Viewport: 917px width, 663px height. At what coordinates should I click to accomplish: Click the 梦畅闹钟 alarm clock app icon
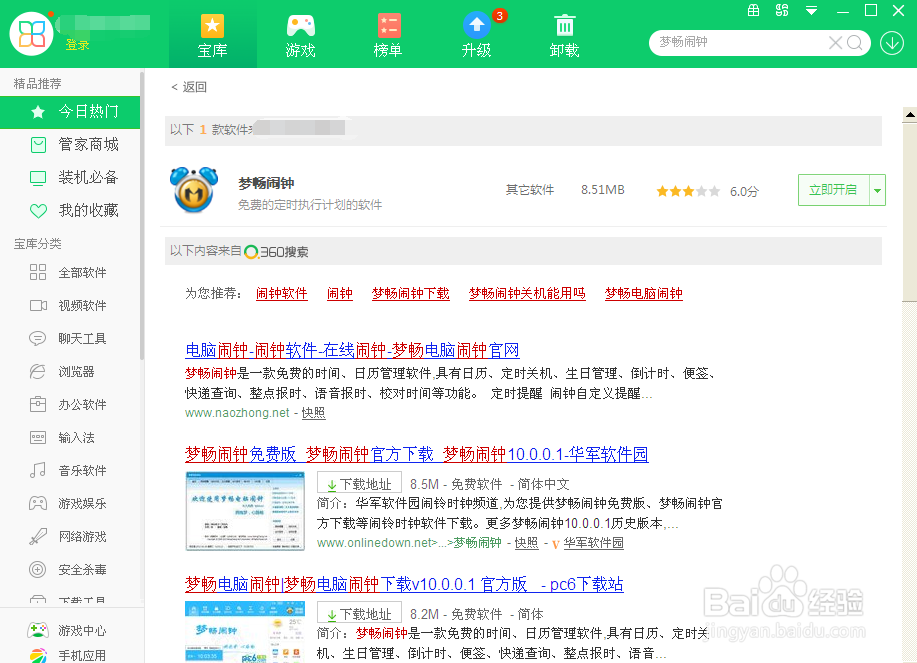(x=194, y=189)
